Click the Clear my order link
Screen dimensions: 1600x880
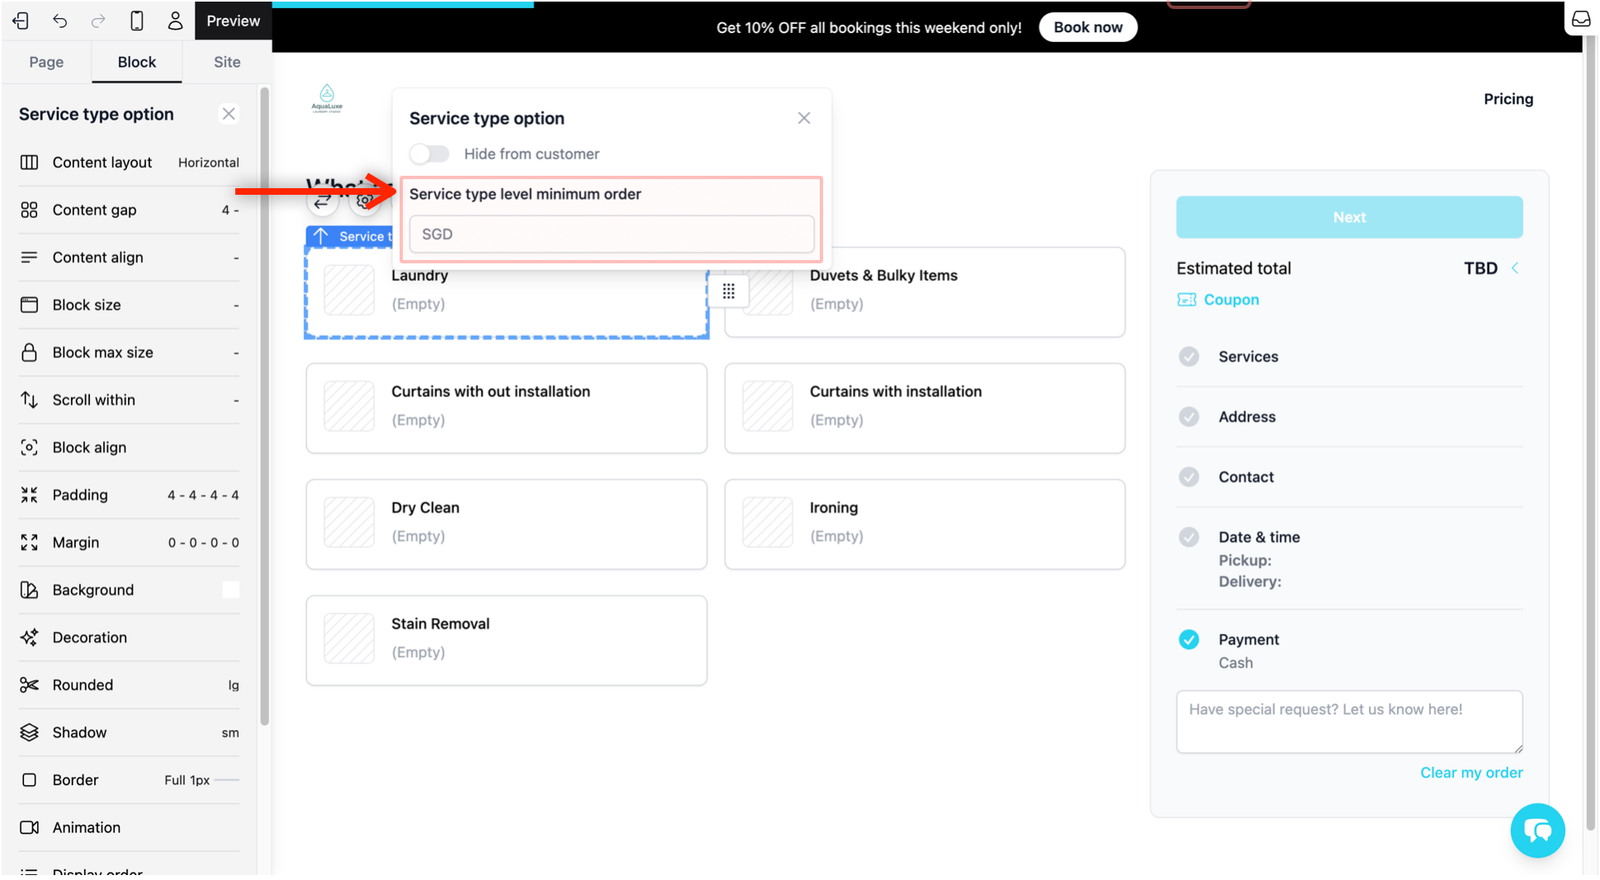(x=1471, y=773)
